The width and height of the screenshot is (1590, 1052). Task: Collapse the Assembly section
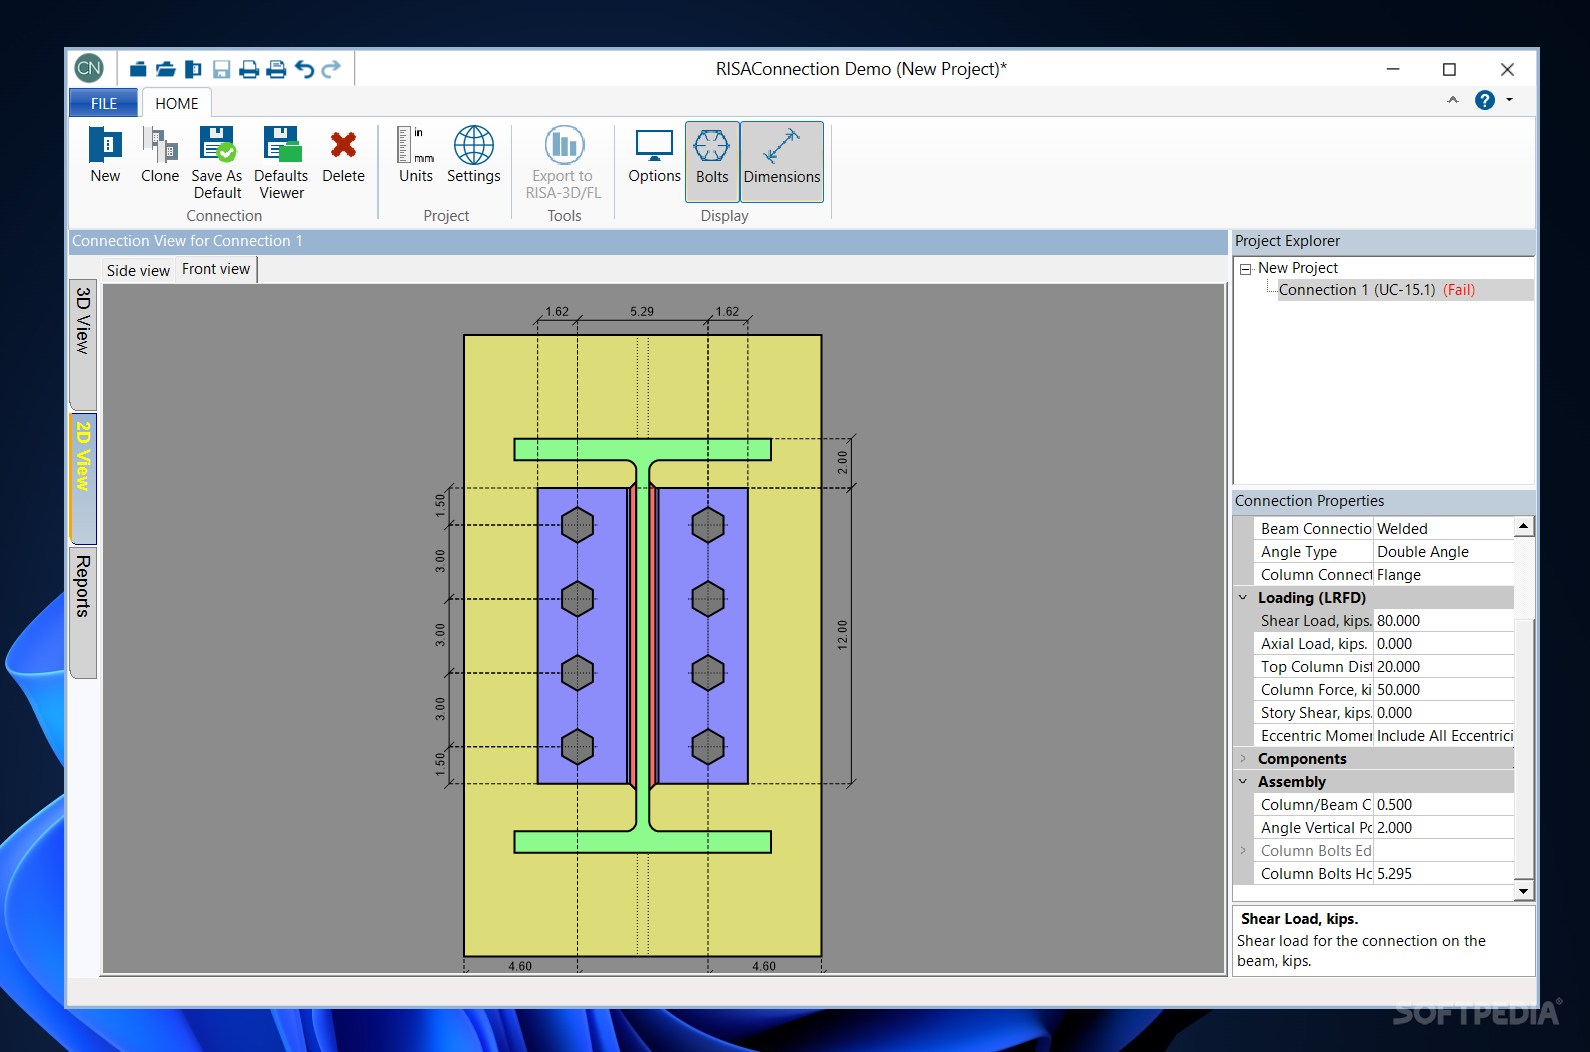tap(1243, 781)
